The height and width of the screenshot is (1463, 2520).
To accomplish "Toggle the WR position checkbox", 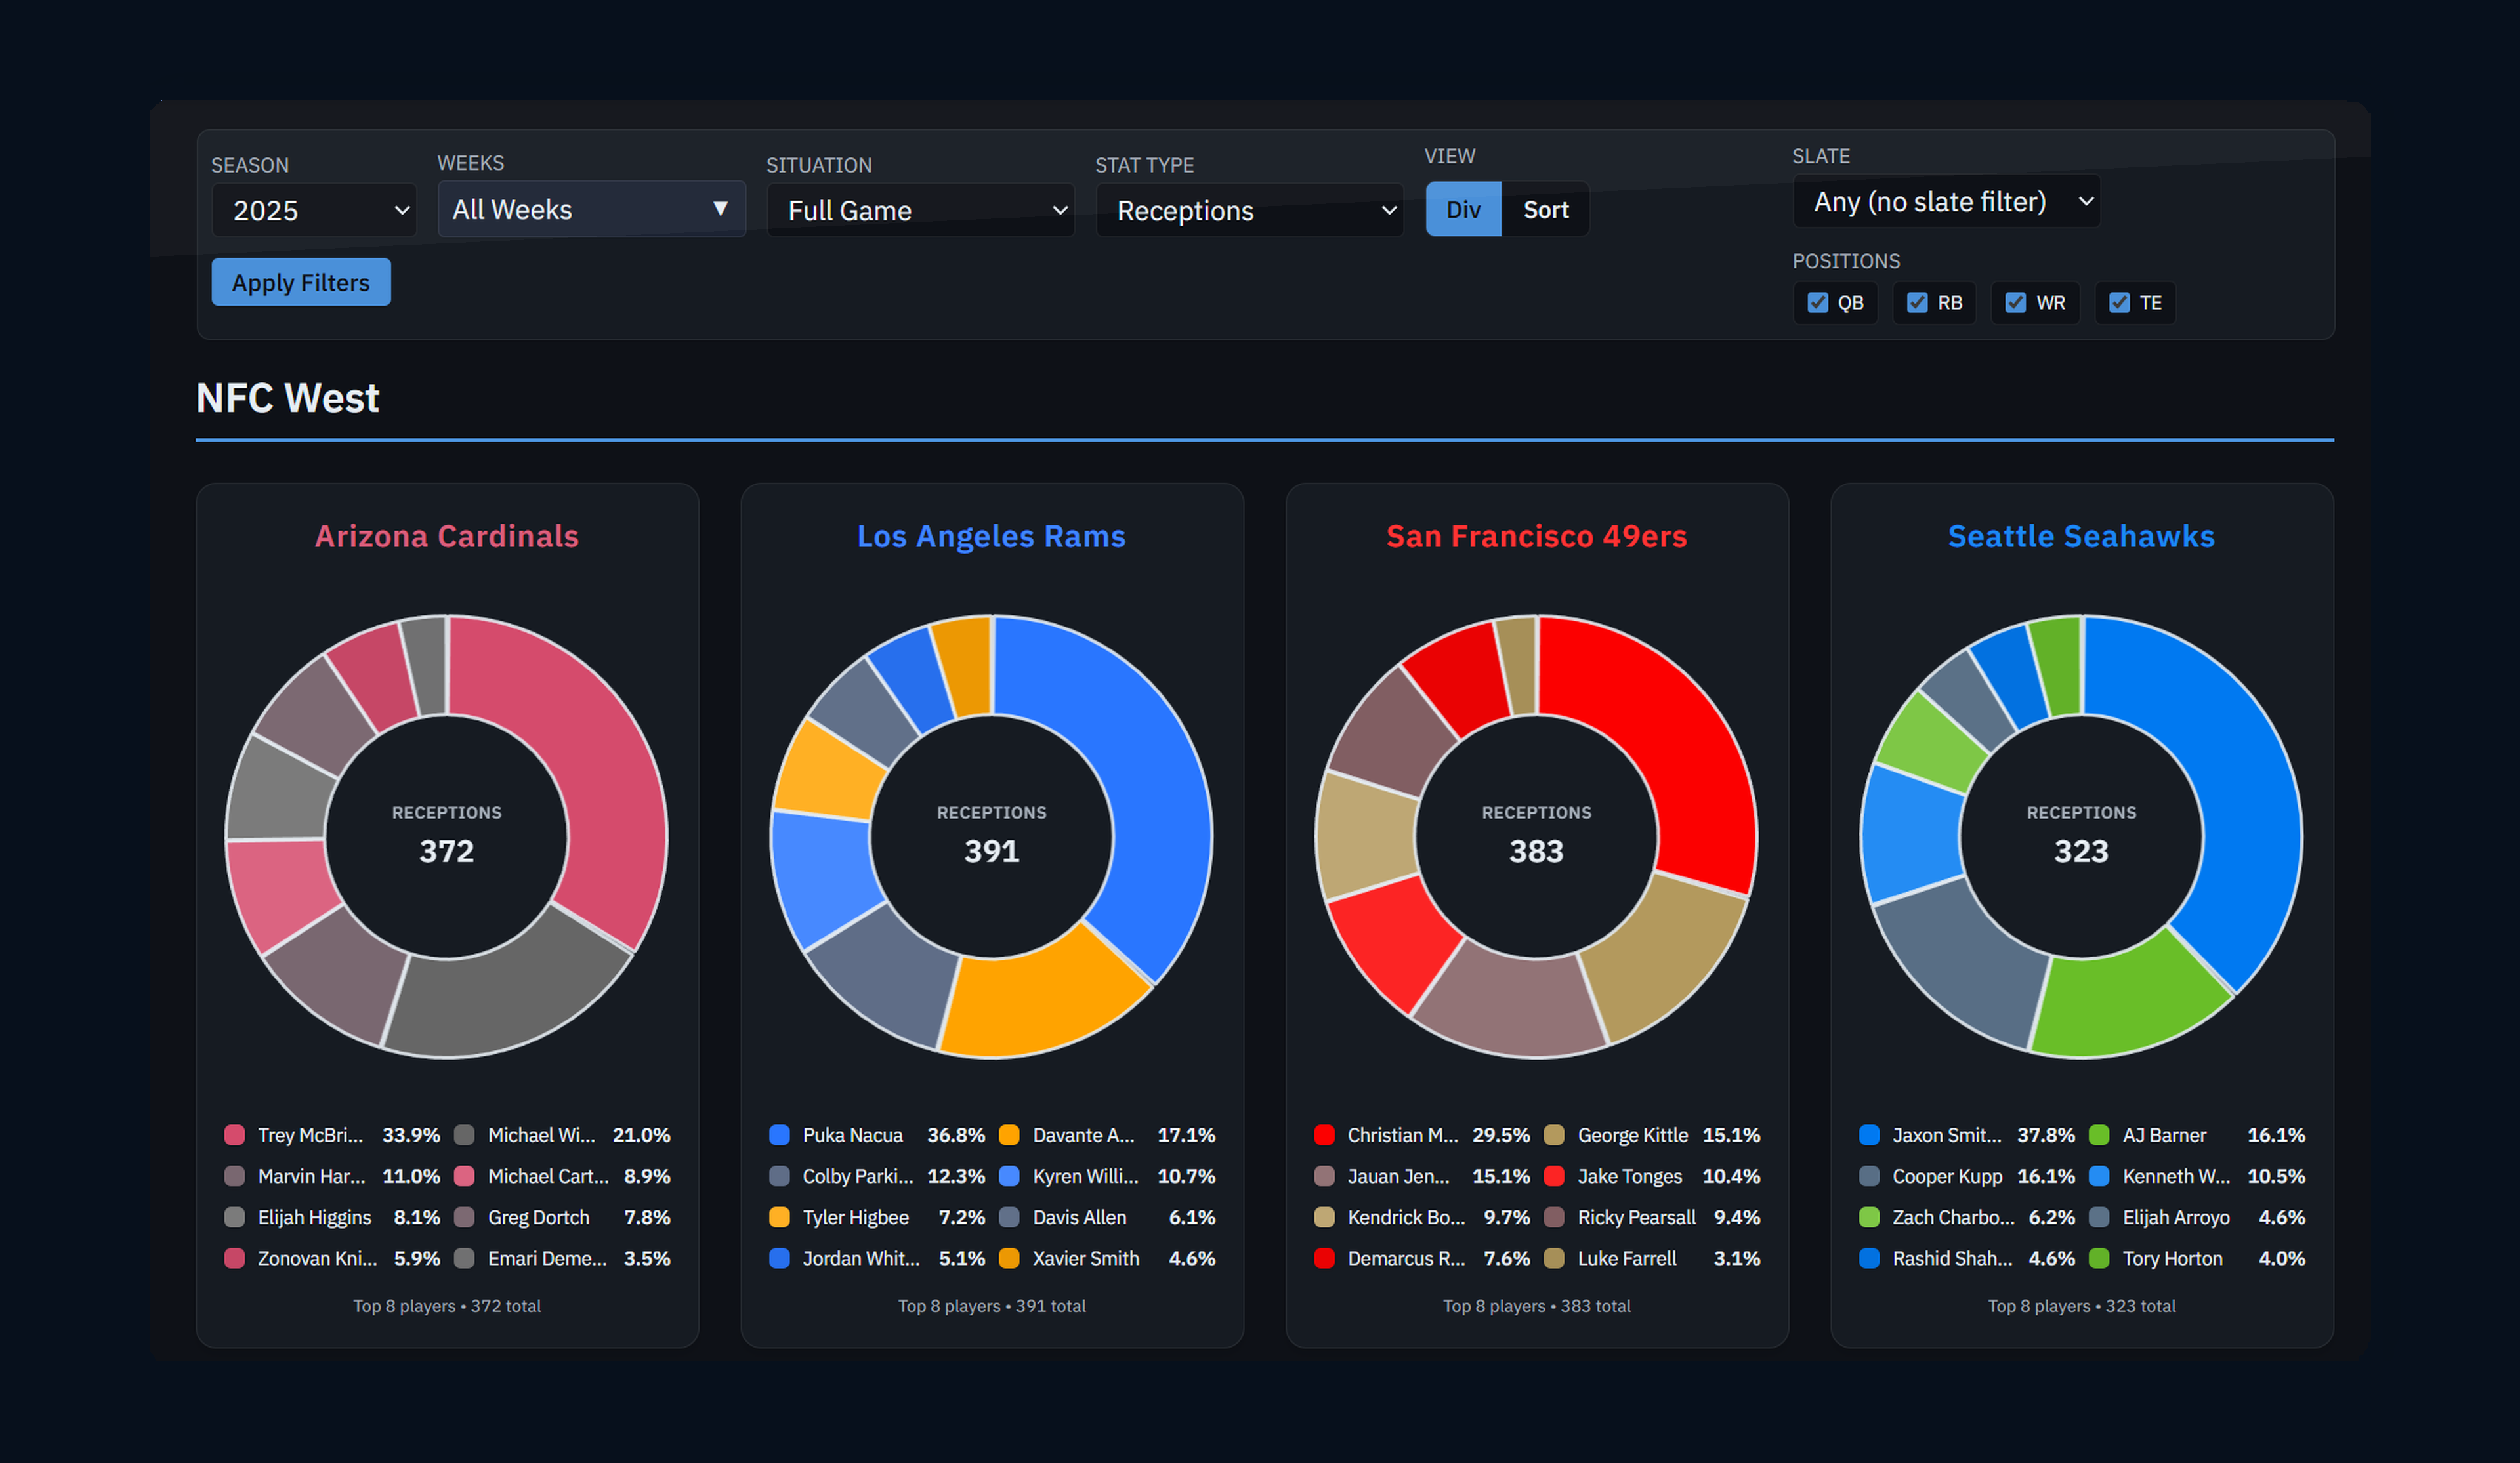I will 2016,302.
